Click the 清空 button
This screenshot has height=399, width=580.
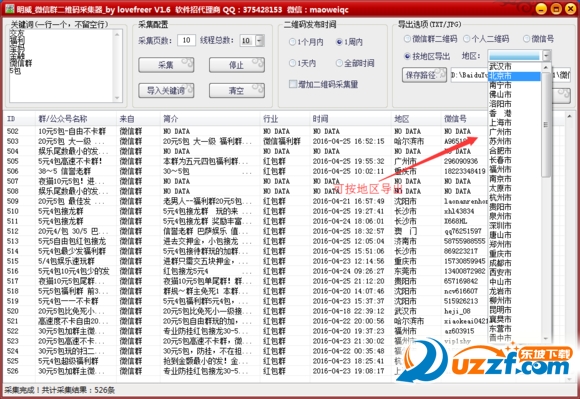(237, 90)
